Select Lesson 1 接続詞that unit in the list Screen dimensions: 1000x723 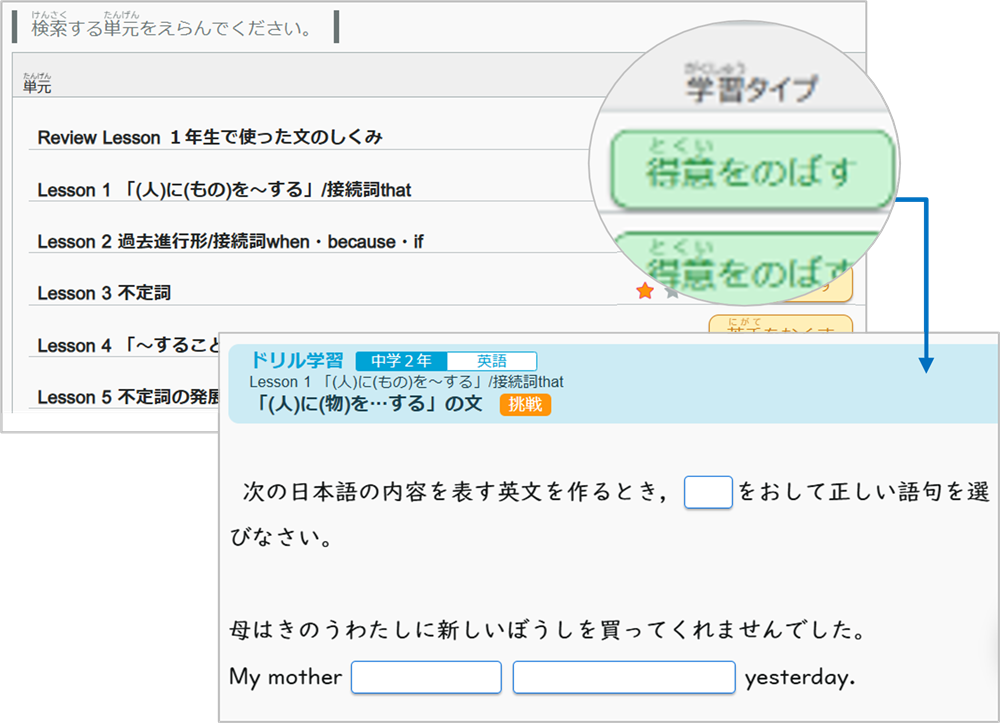coord(224,190)
